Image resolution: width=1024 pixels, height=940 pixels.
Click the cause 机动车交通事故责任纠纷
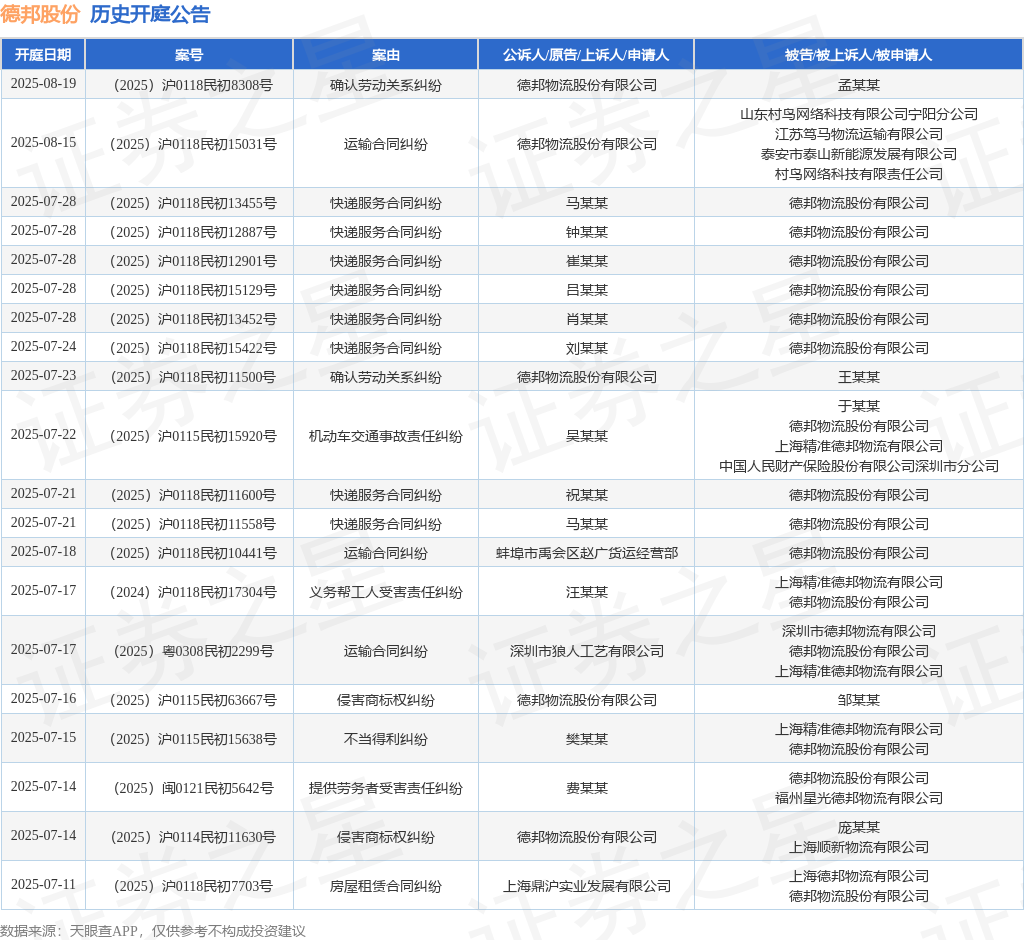[x=386, y=436]
